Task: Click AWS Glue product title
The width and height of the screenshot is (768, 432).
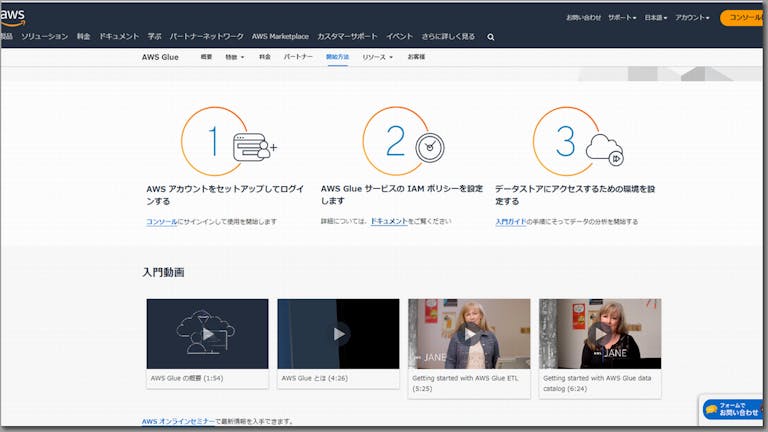Action: click(160, 57)
